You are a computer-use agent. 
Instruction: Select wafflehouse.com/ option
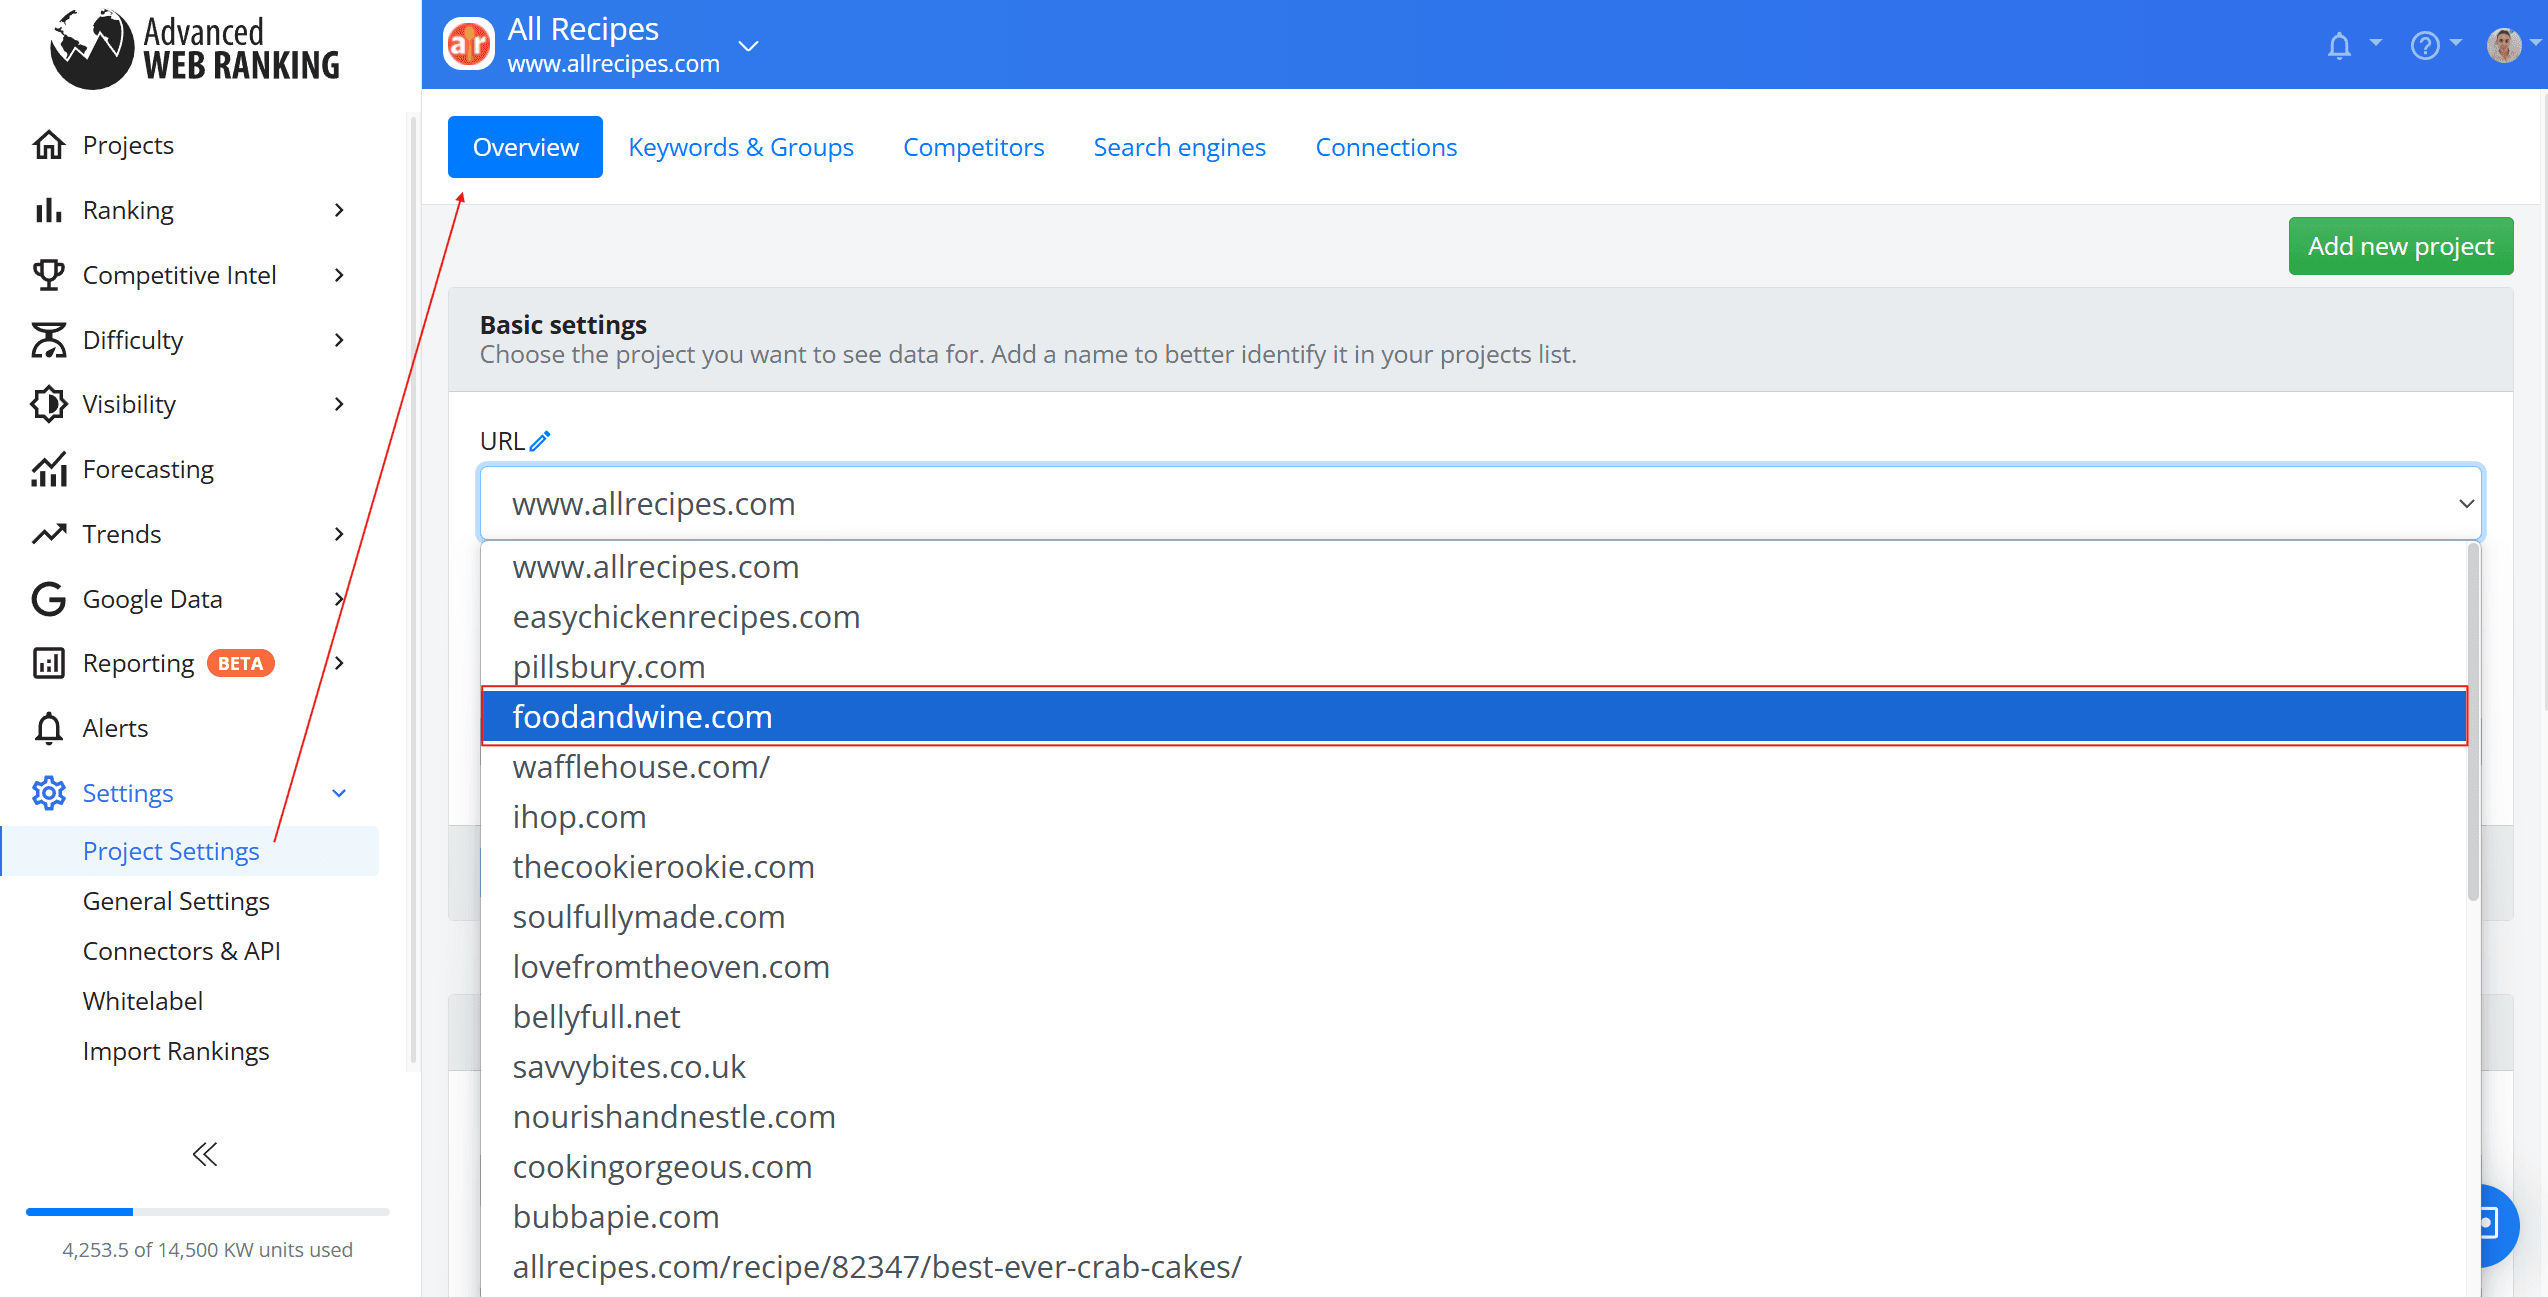click(x=1474, y=767)
